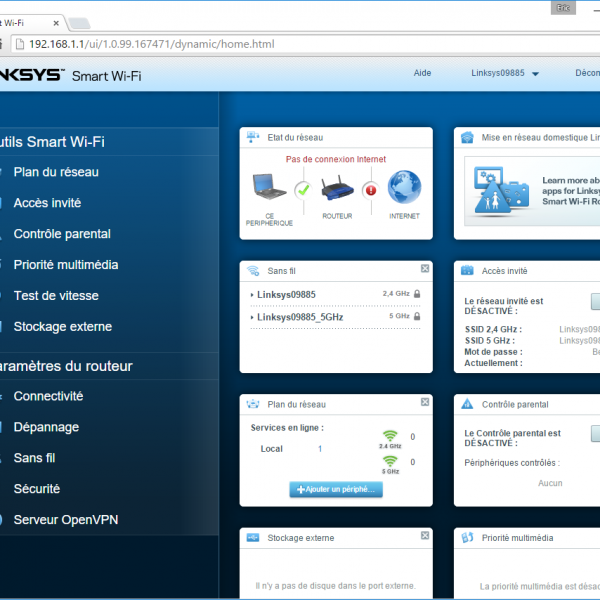Screen dimensions: 600x600
Task: Toggle the Contrôle parental switch
Action: (x=594, y=434)
